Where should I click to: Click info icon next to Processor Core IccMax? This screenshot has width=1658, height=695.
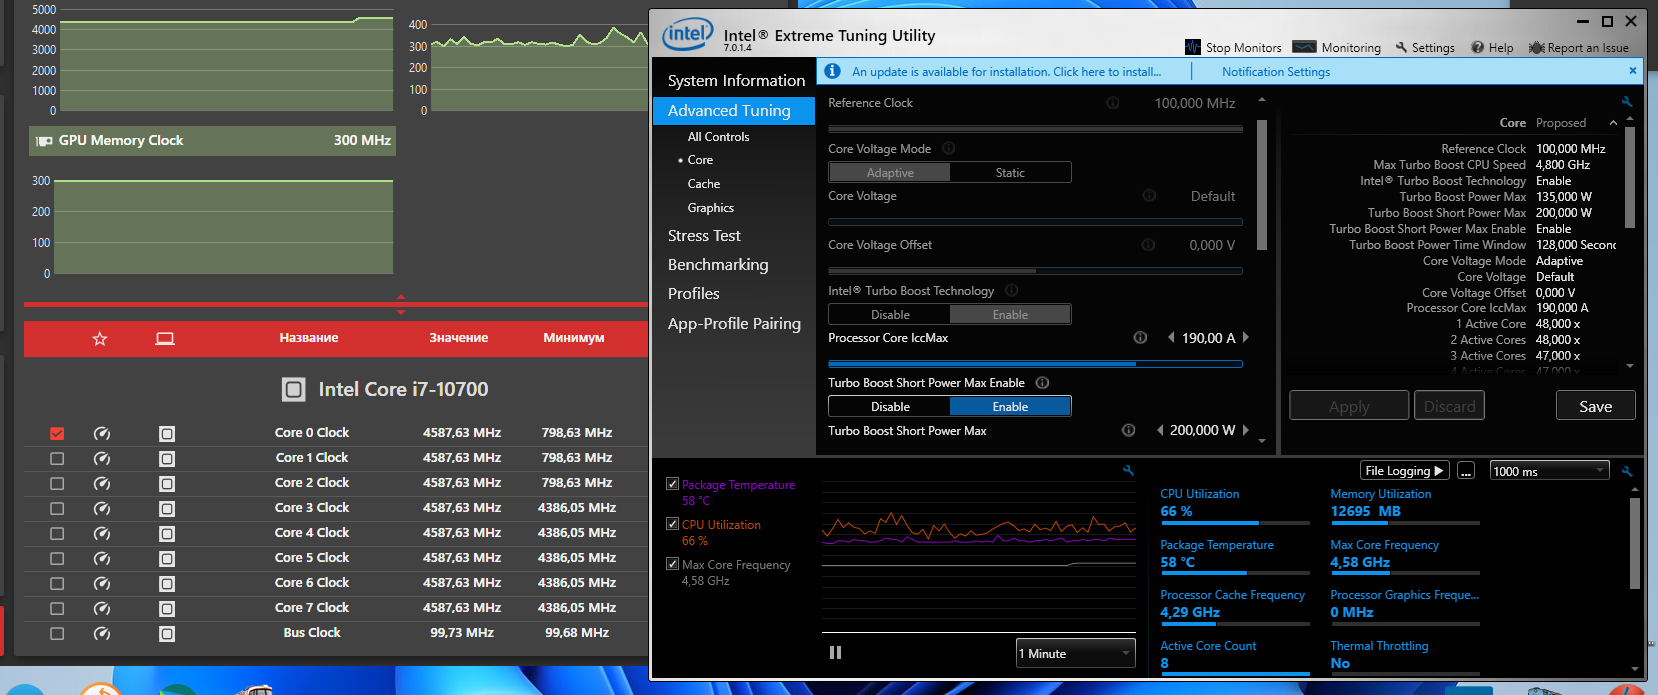tap(1140, 338)
